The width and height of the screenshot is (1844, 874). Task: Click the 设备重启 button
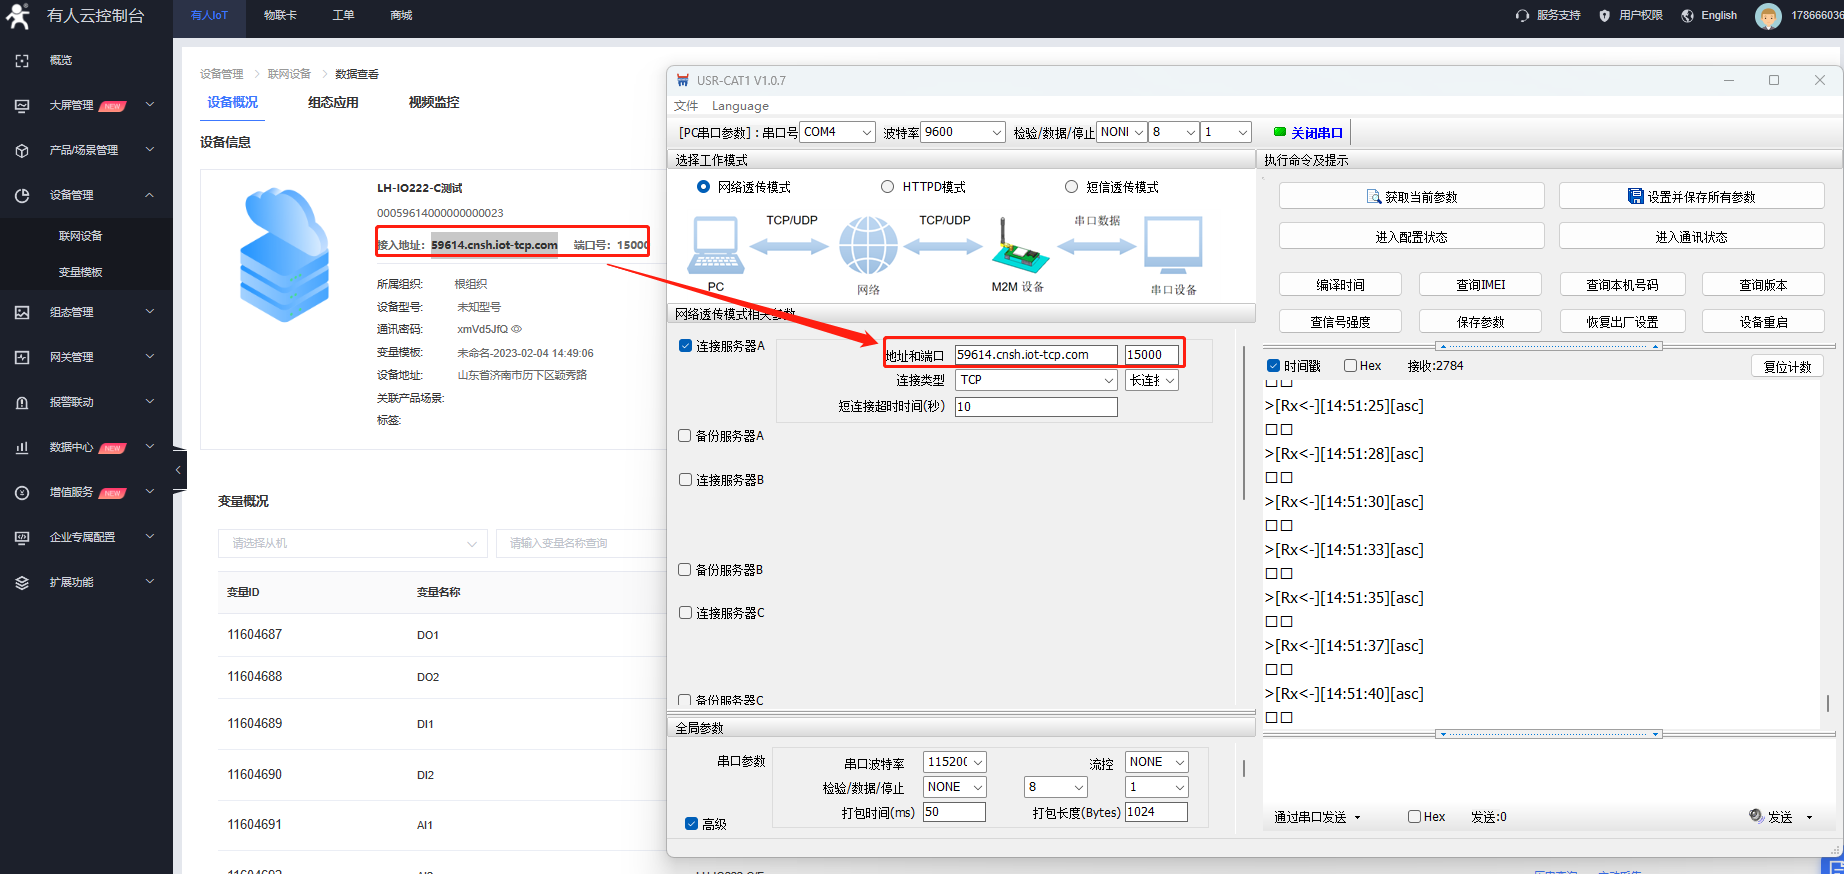pos(1763,322)
